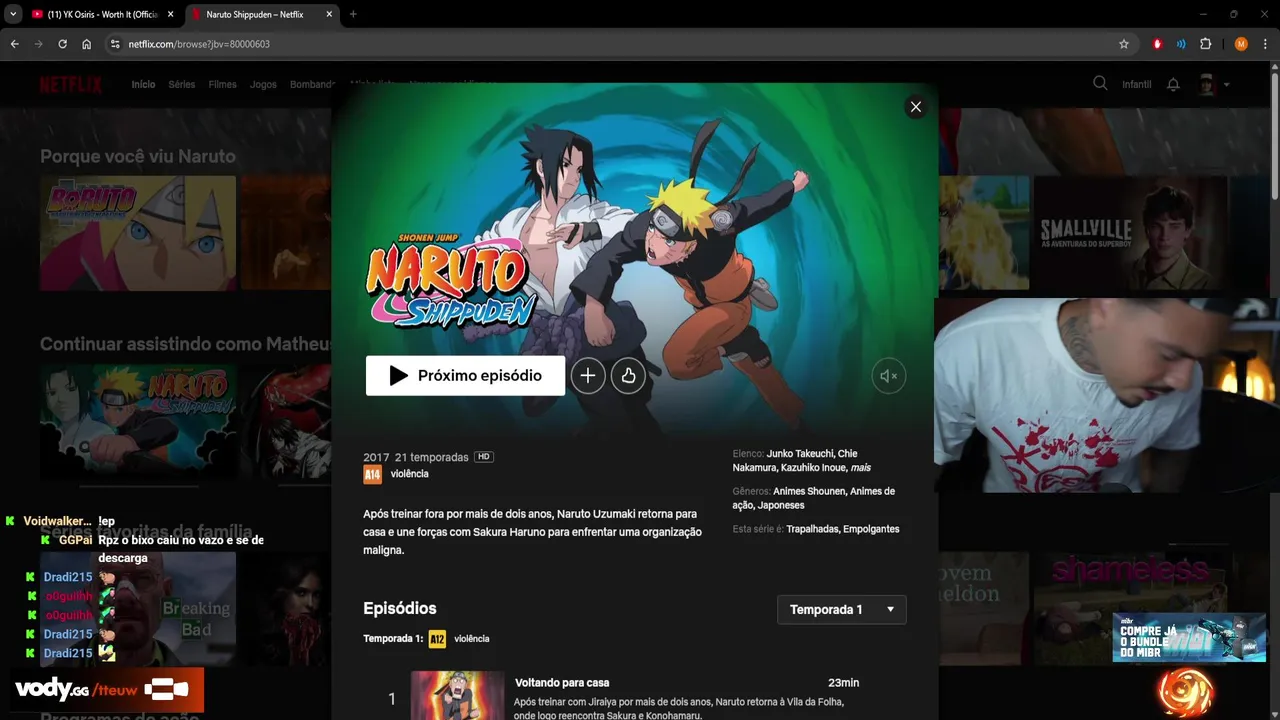Click the "Trapalhadas, Empolgantes" text

[843, 529]
